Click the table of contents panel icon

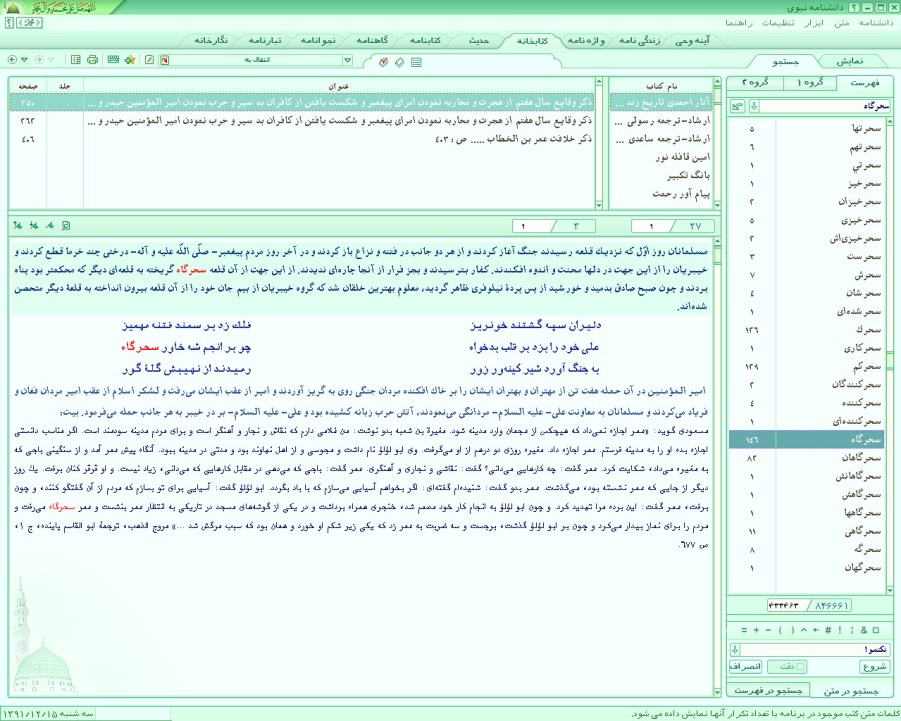[76, 60]
